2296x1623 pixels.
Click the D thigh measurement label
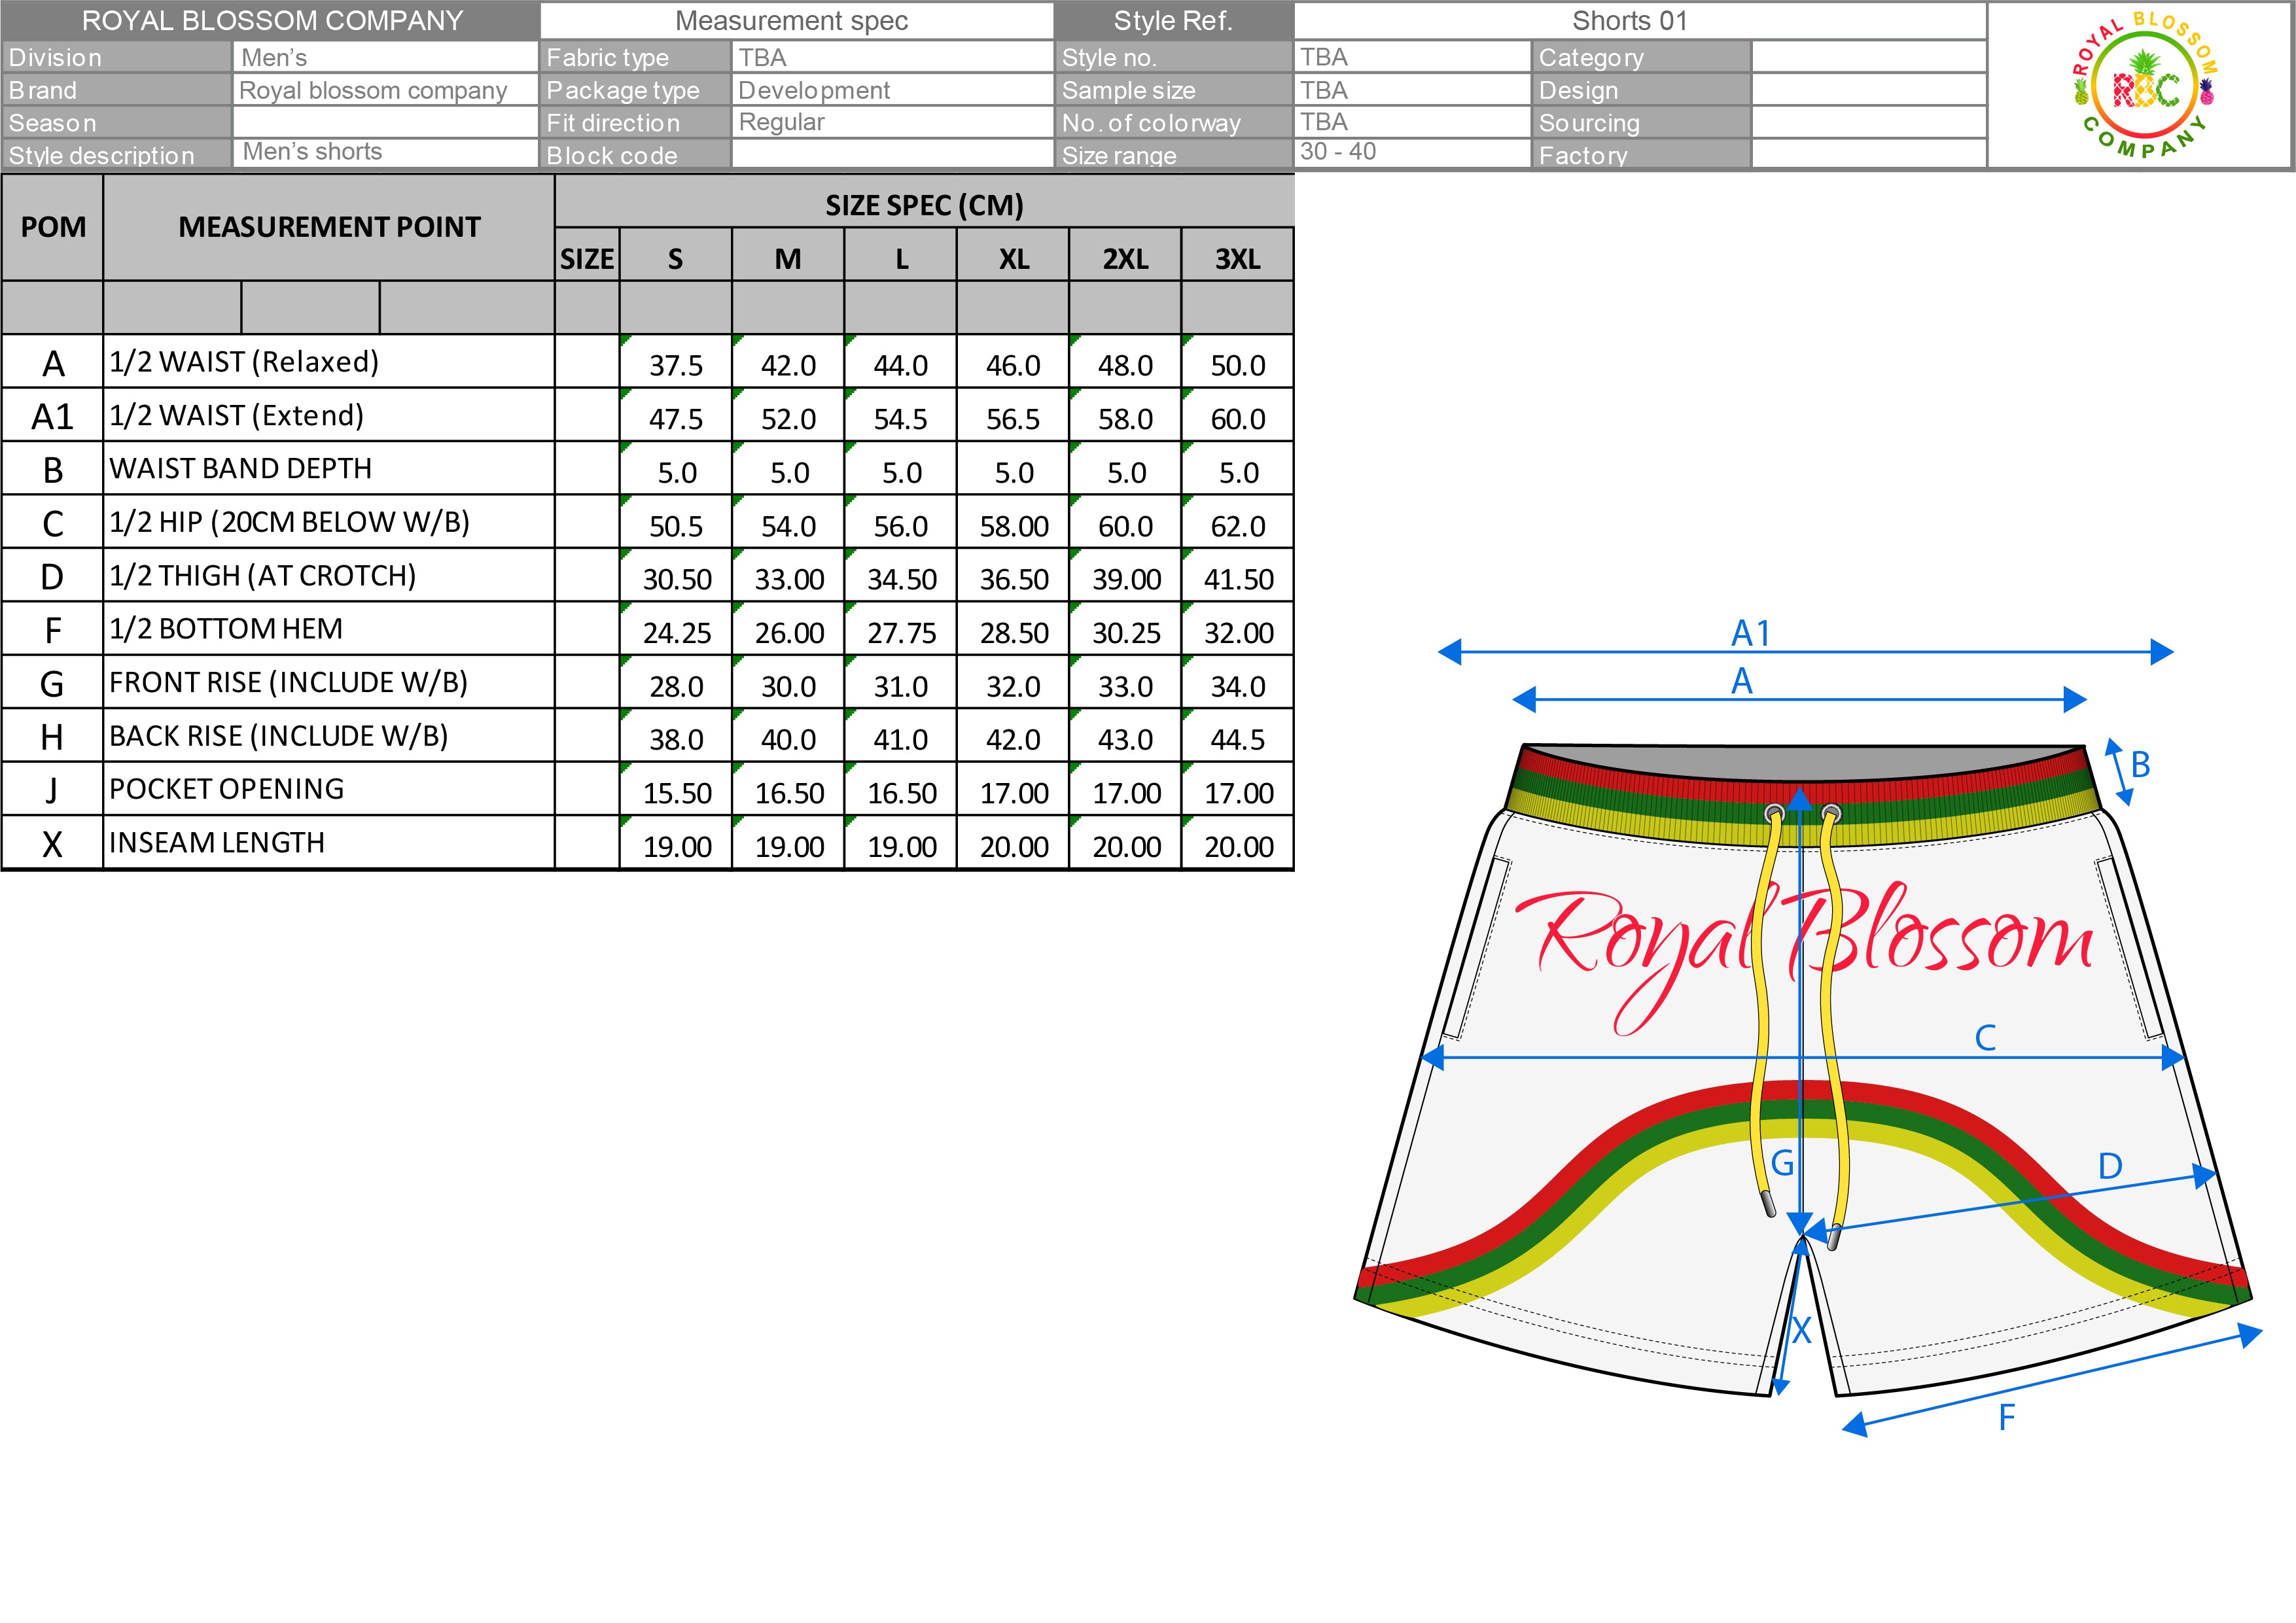(x=2109, y=1166)
